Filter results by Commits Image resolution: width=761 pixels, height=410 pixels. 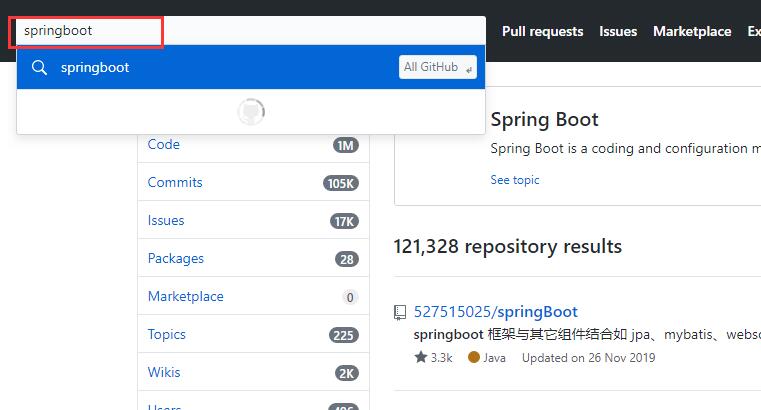click(x=175, y=182)
